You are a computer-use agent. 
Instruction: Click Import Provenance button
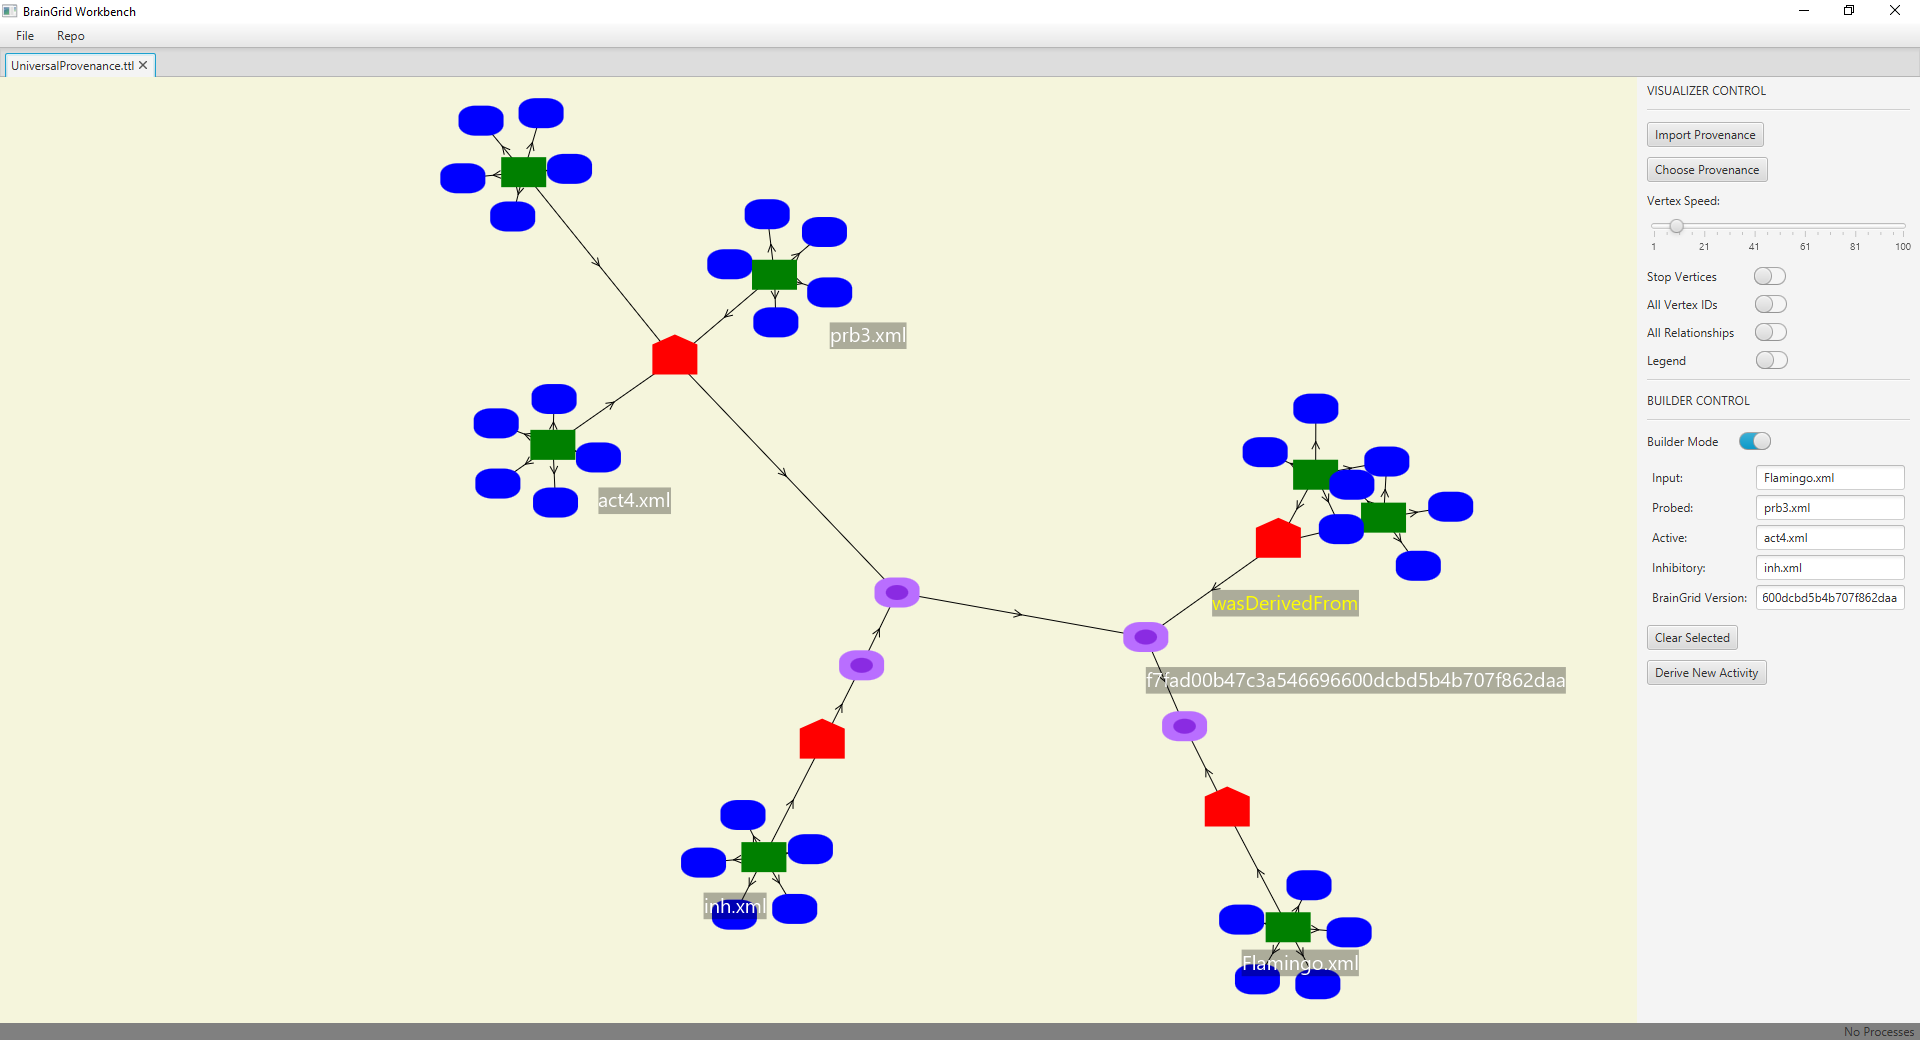1705,135
